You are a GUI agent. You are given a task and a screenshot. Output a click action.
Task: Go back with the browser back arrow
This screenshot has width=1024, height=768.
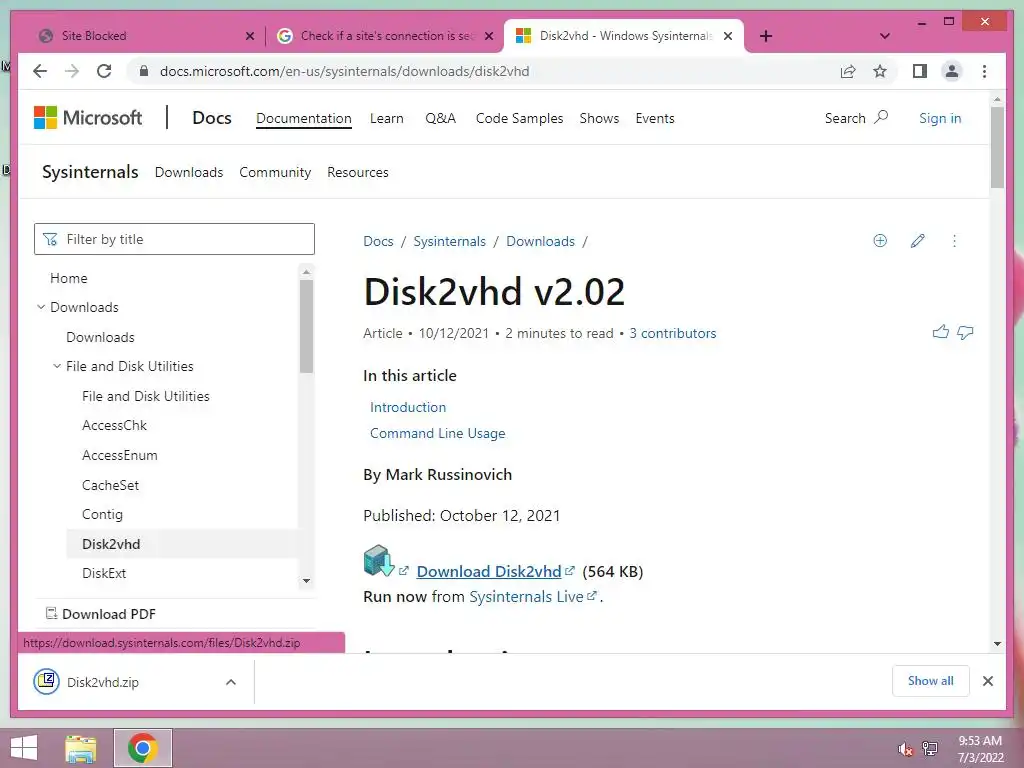click(x=40, y=71)
